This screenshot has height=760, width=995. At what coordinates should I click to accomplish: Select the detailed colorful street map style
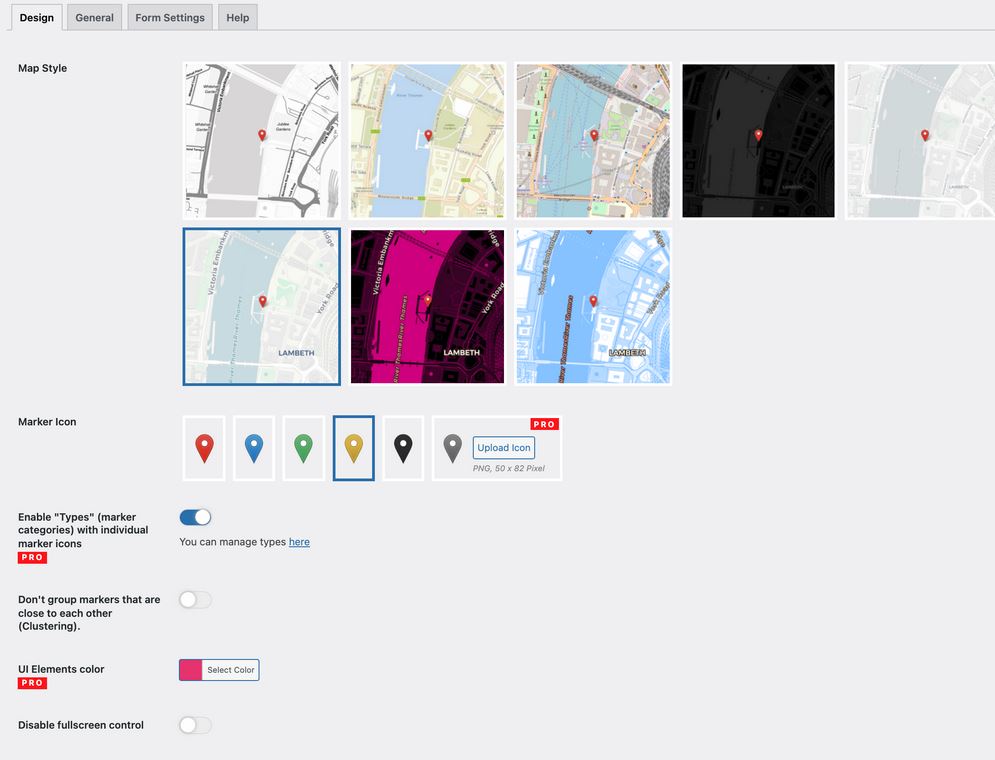click(593, 140)
